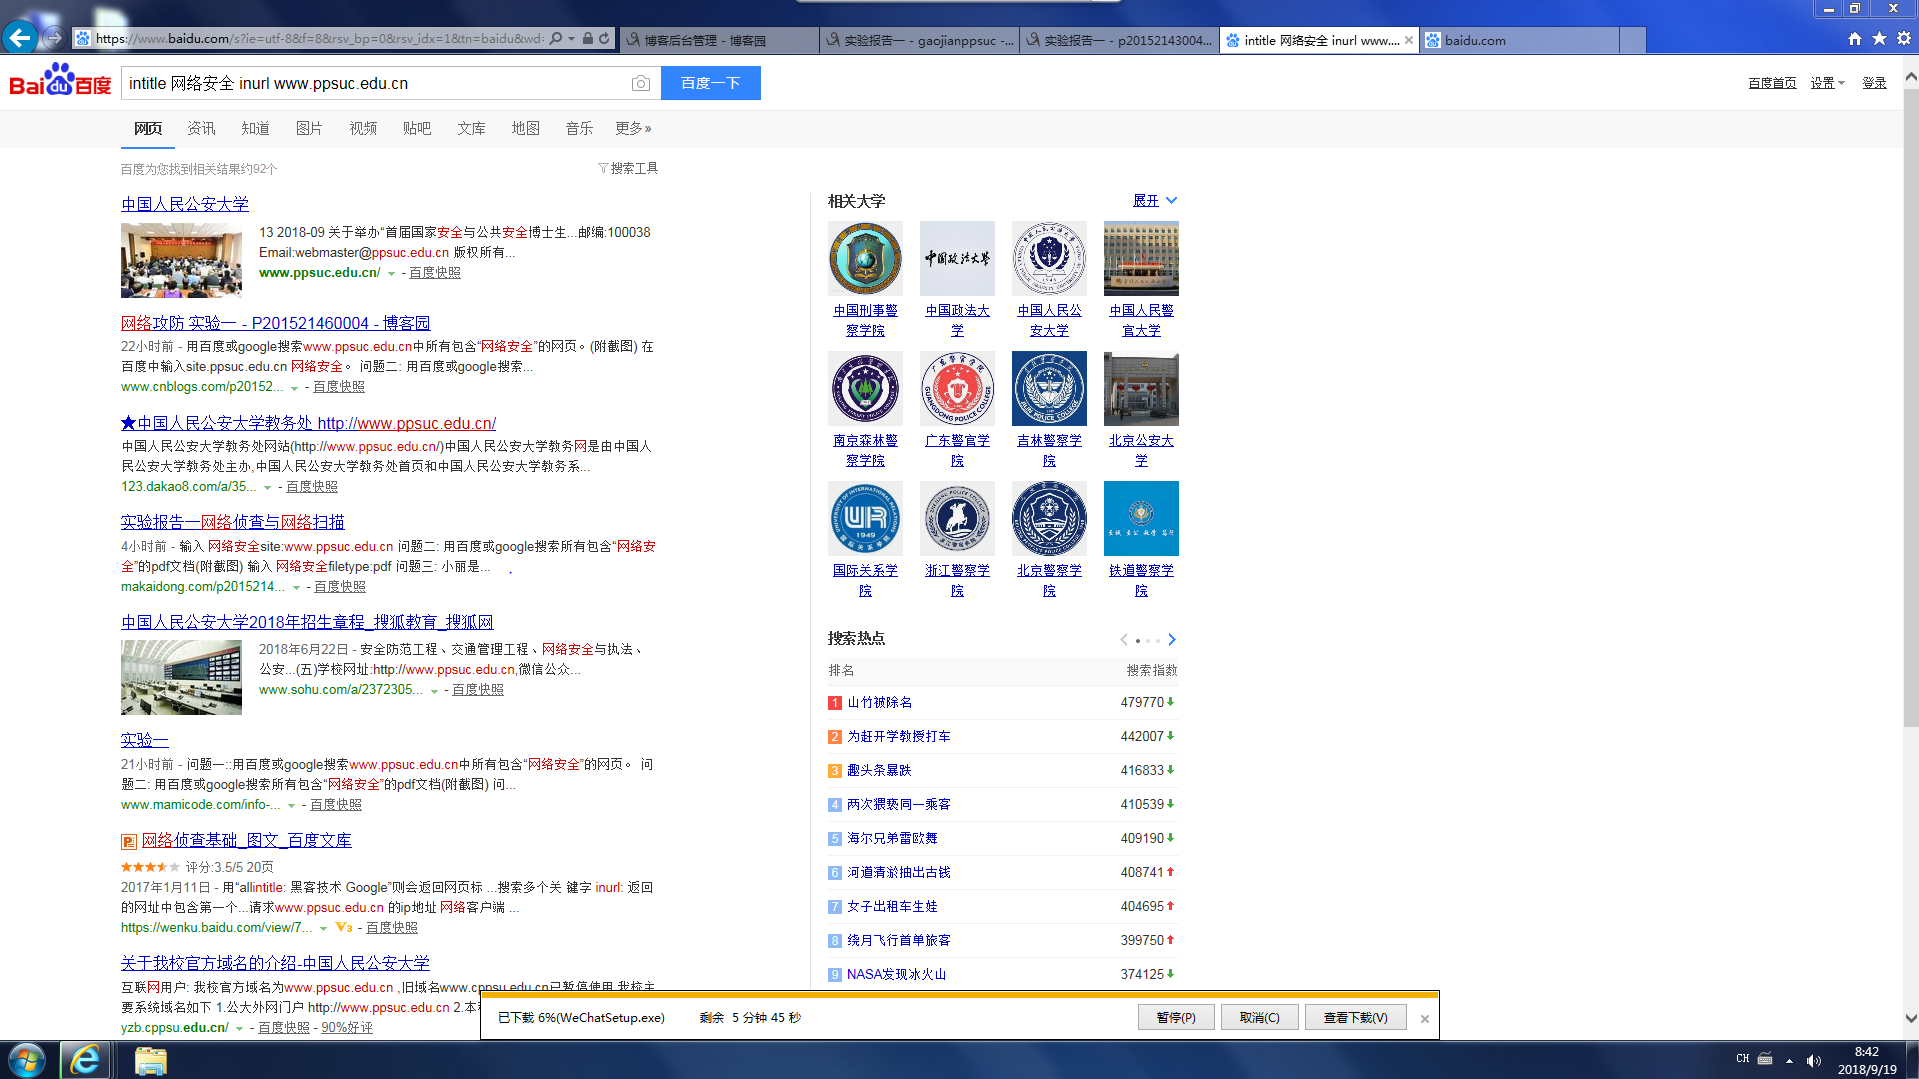This screenshot has width=1919, height=1079.
Task: Open 实验报告一网络侦查与网络扫描 result
Action: click(x=233, y=522)
